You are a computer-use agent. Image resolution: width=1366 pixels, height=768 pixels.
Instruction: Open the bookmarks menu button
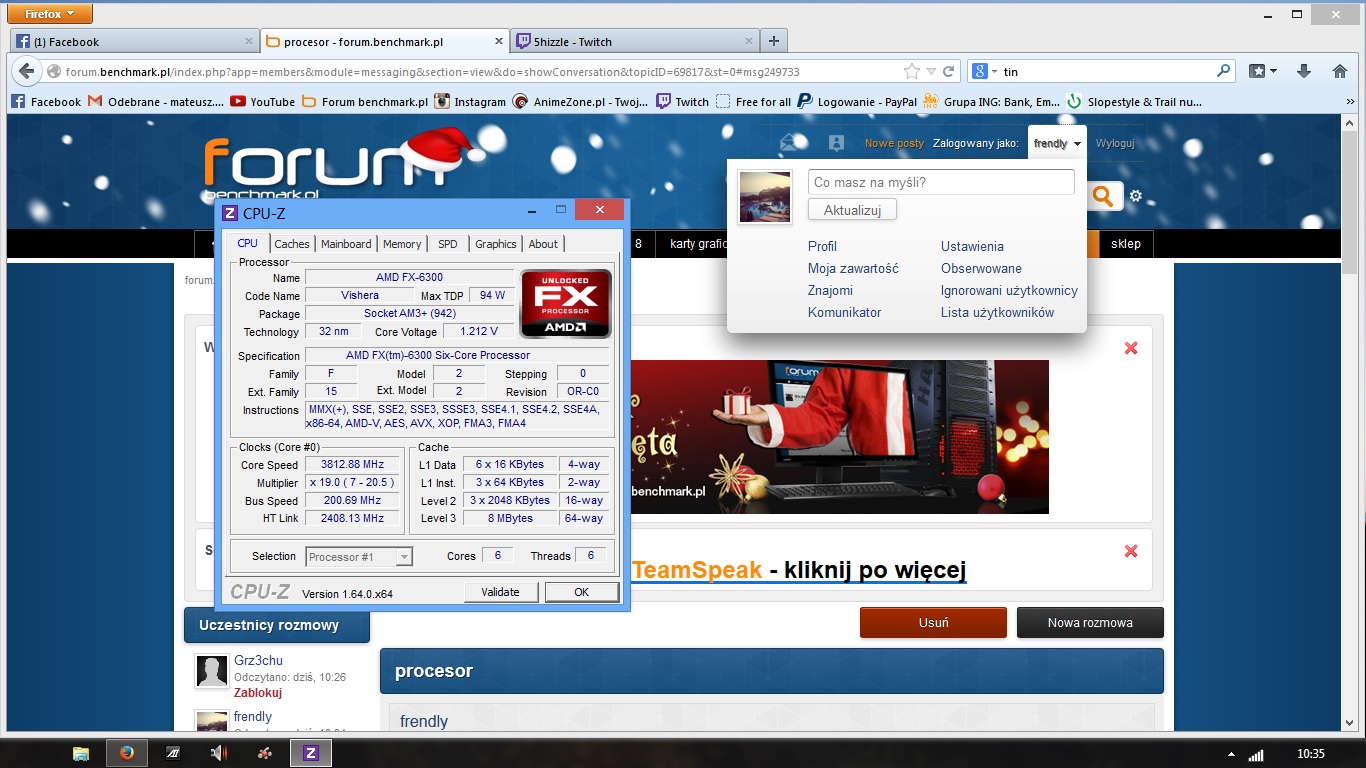pyautogui.click(x=1262, y=71)
